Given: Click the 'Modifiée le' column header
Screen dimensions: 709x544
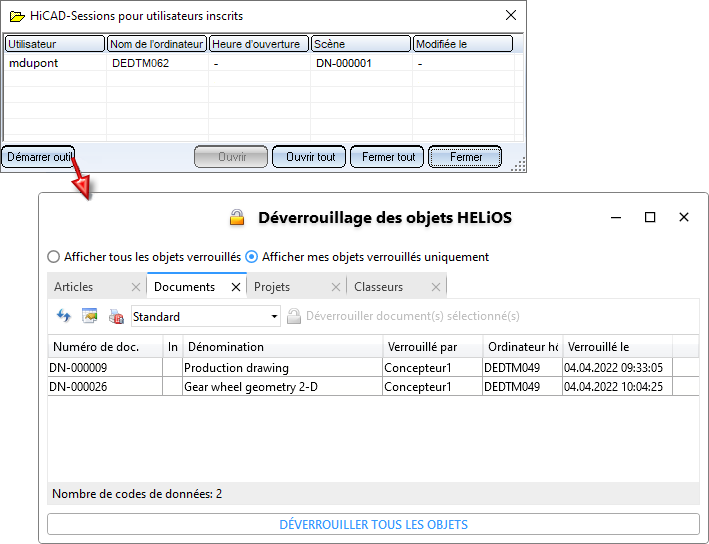Looking at the screenshot, I should click(x=463, y=44).
